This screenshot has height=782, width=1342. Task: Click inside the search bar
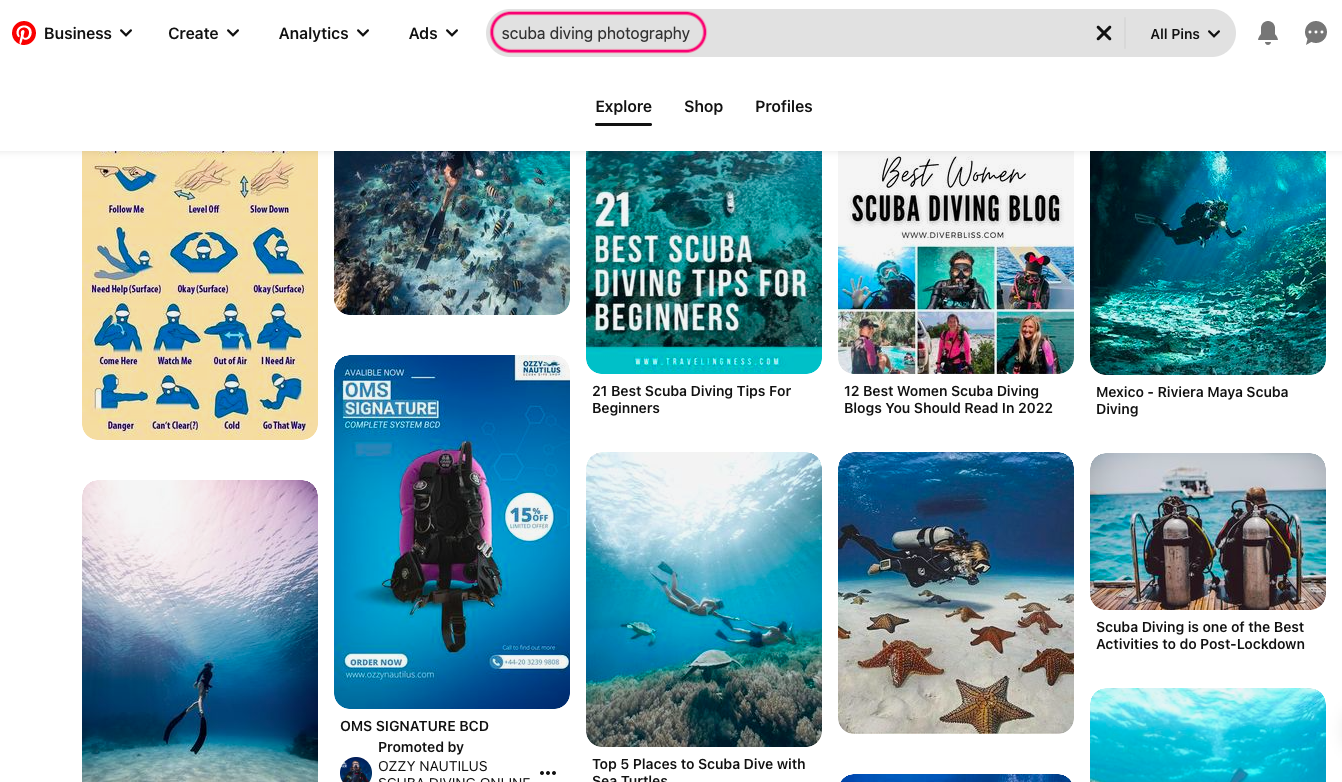pyautogui.click(x=597, y=32)
